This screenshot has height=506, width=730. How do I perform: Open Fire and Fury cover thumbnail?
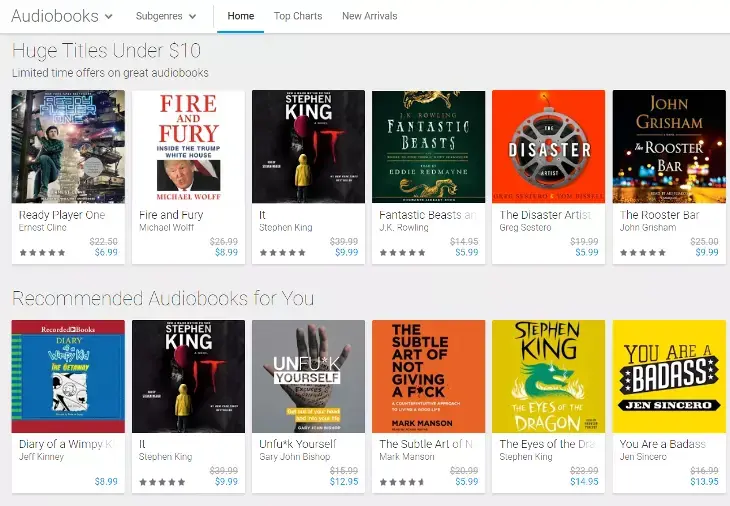click(189, 147)
